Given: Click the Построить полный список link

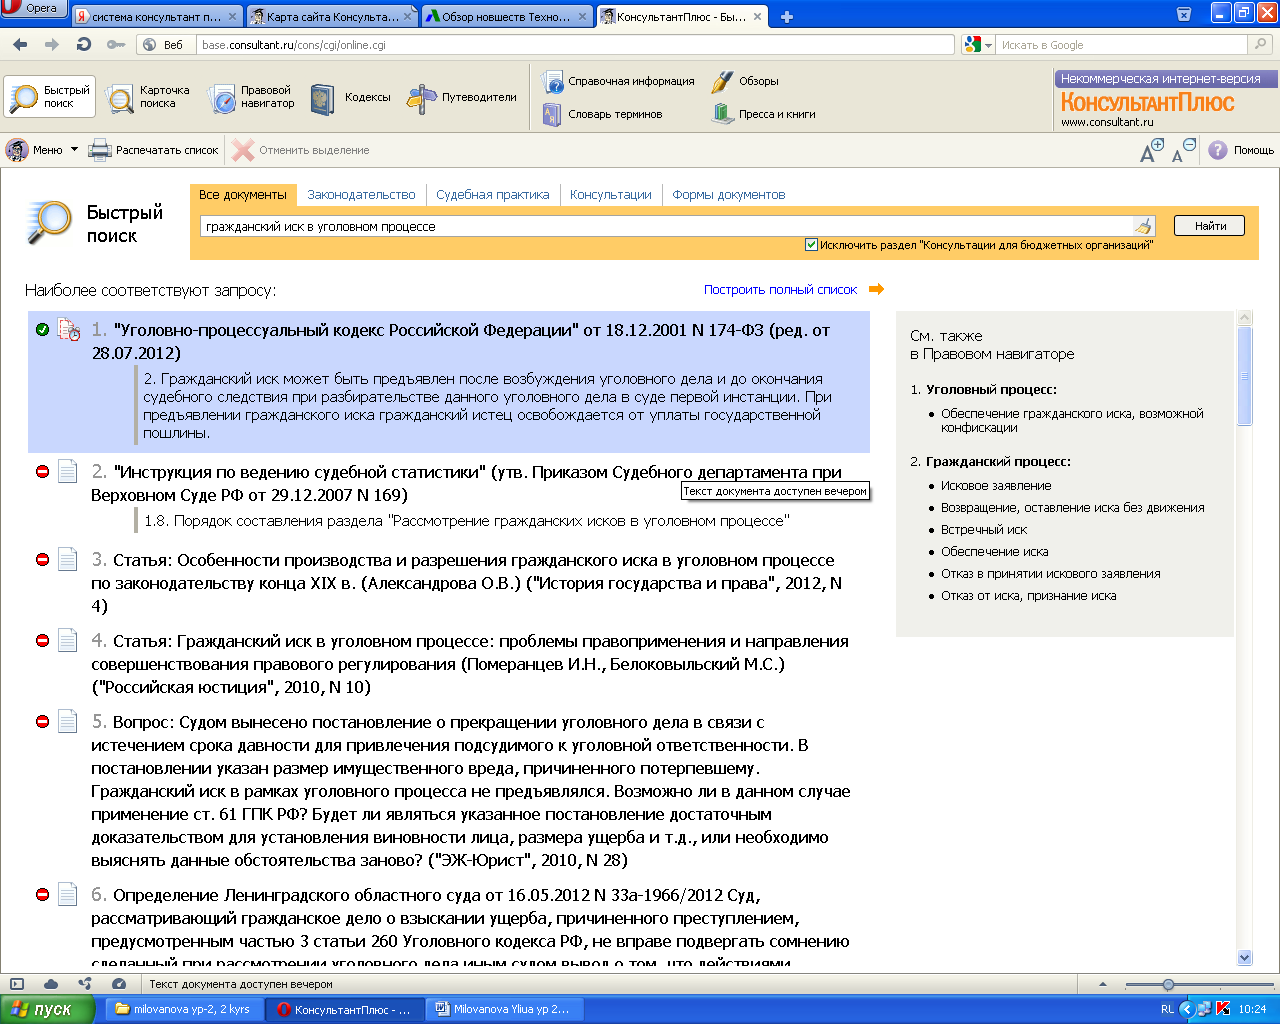Looking at the screenshot, I should [780, 290].
